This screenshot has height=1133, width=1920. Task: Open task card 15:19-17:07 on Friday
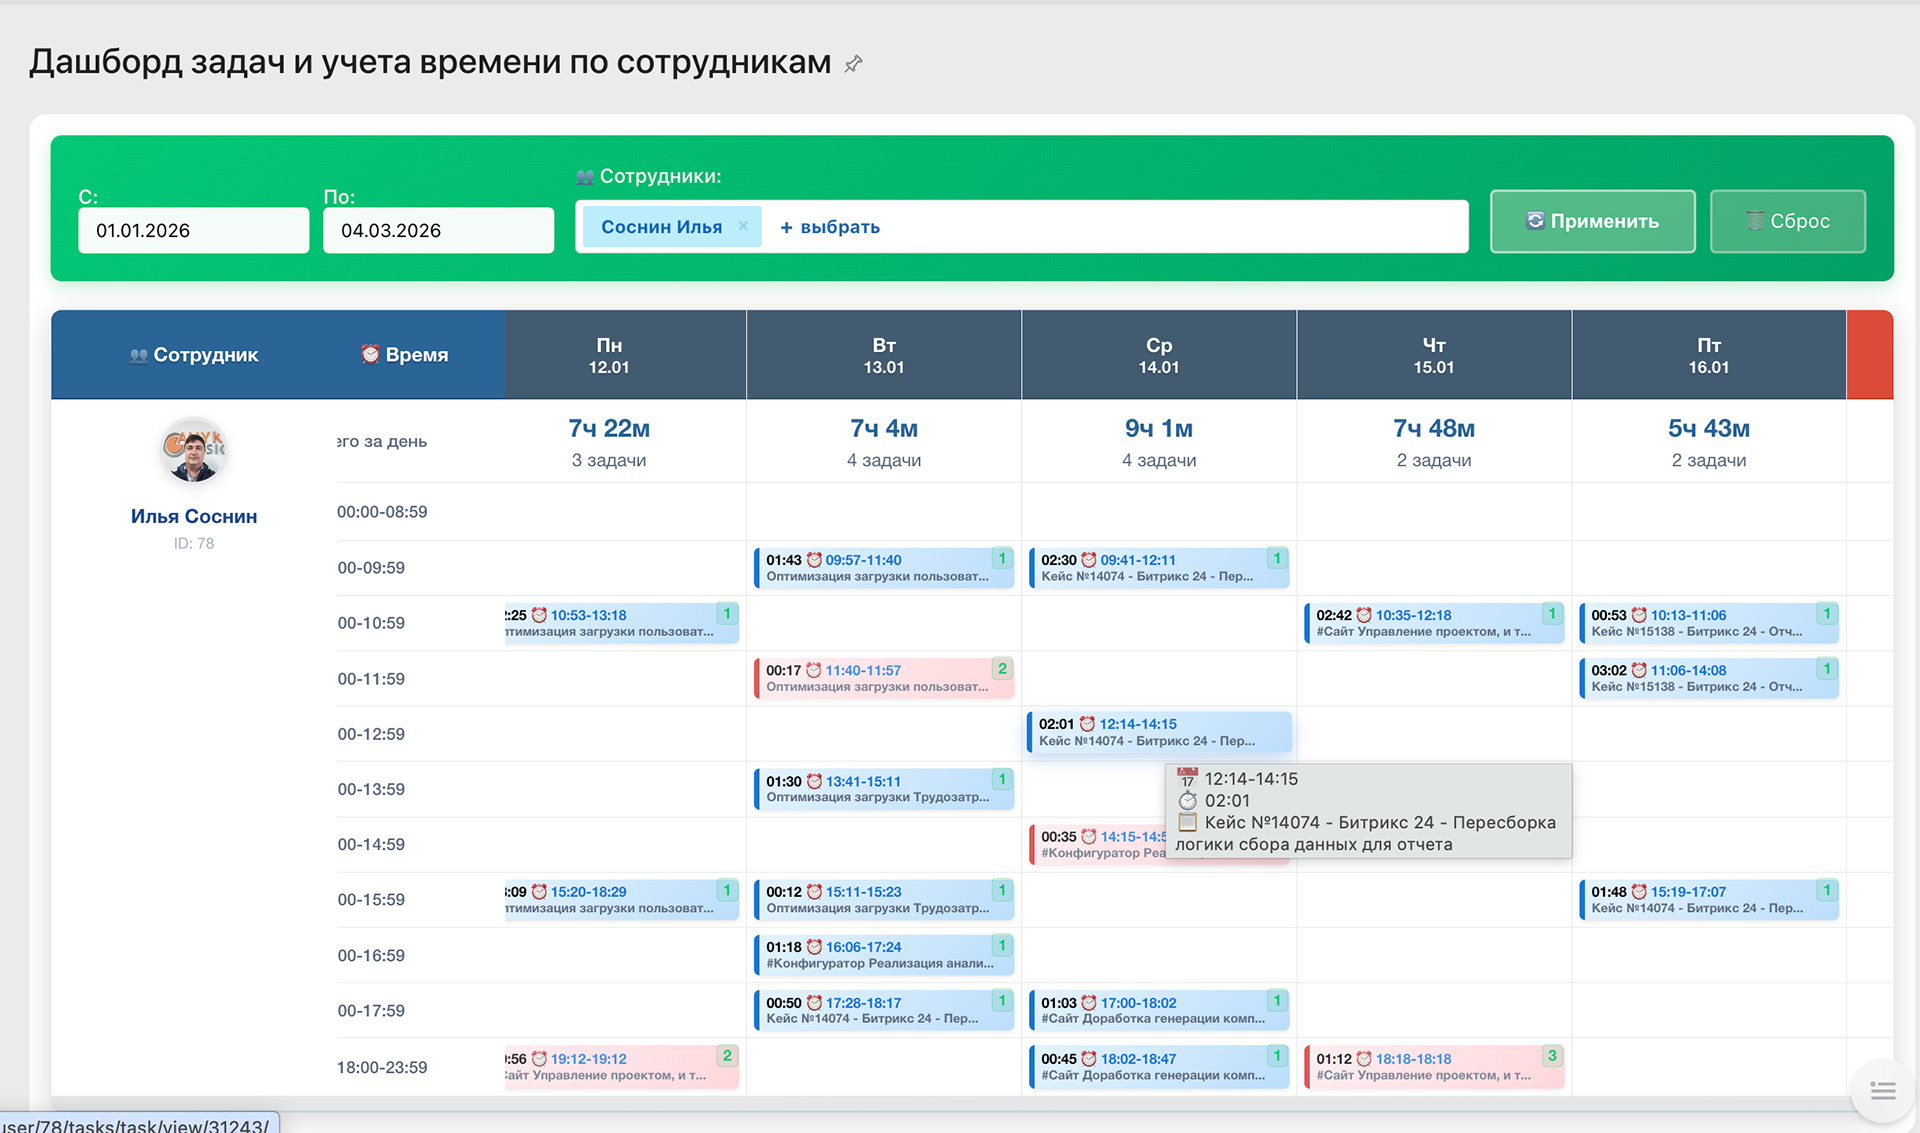click(x=1709, y=899)
